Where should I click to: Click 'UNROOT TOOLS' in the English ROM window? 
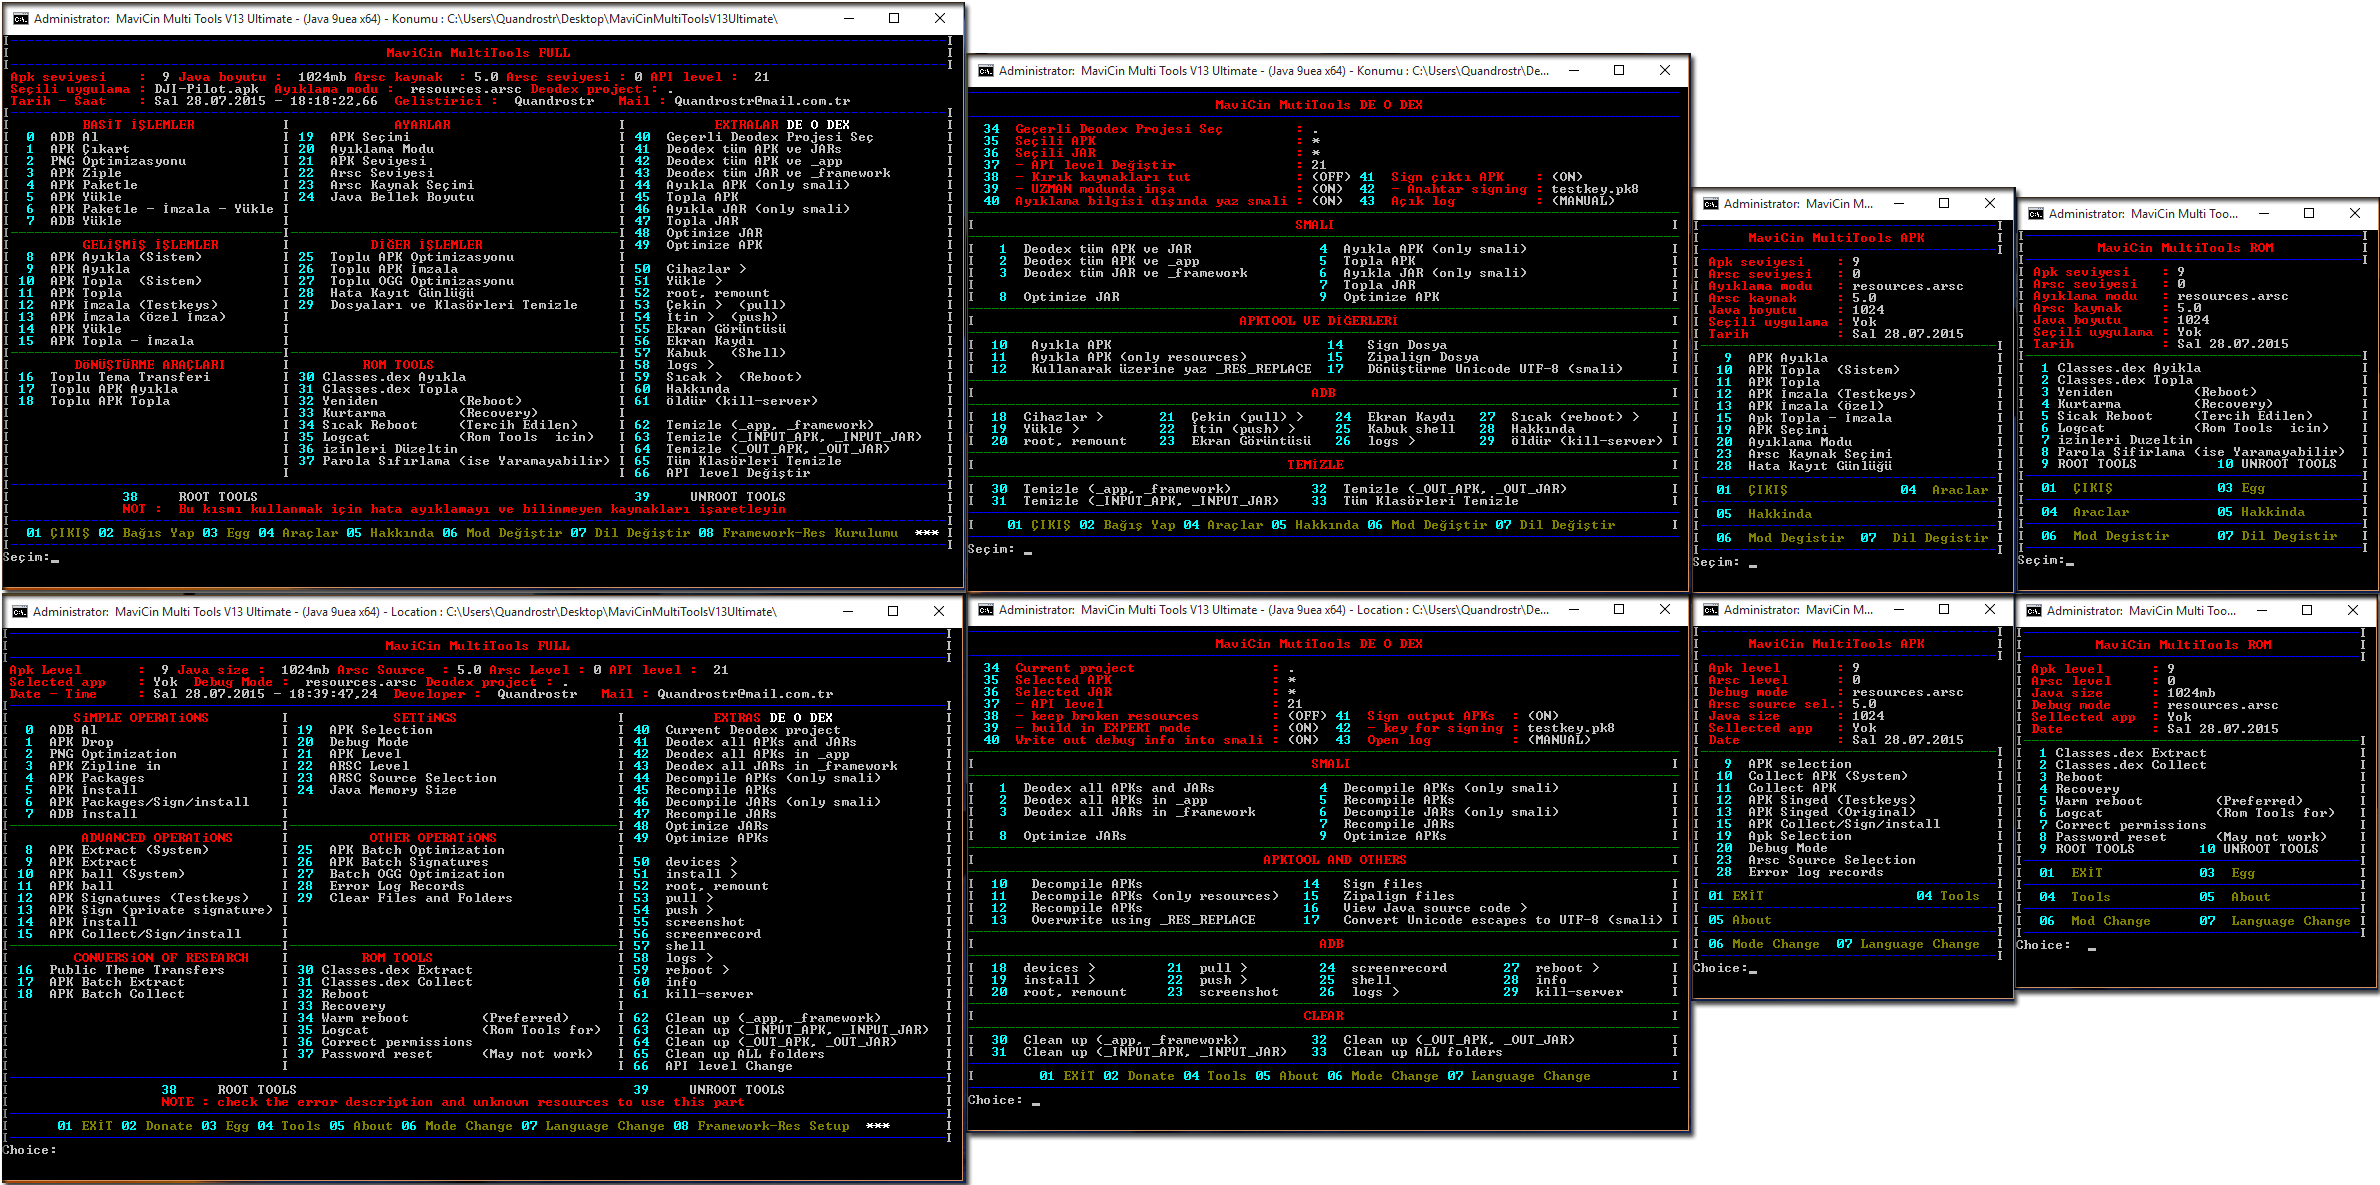(2270, 849)
